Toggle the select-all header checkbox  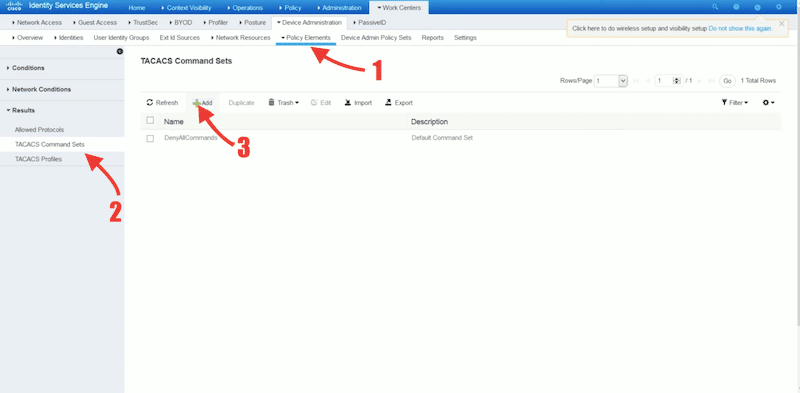pos(150,120)
